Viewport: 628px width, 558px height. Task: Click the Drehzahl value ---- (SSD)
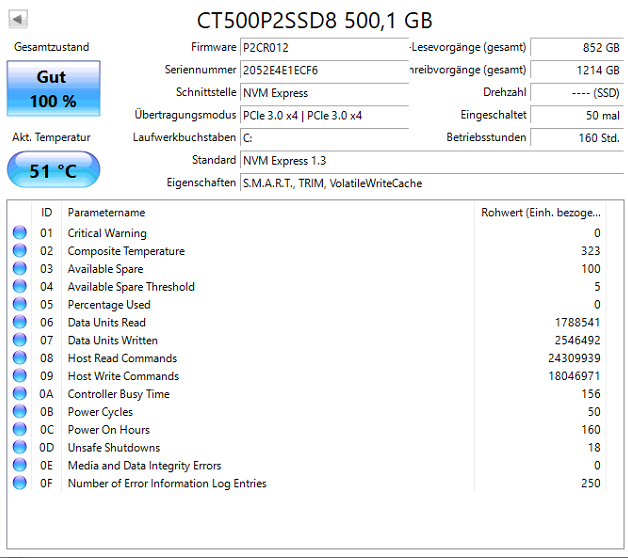(x=577, y=93)
